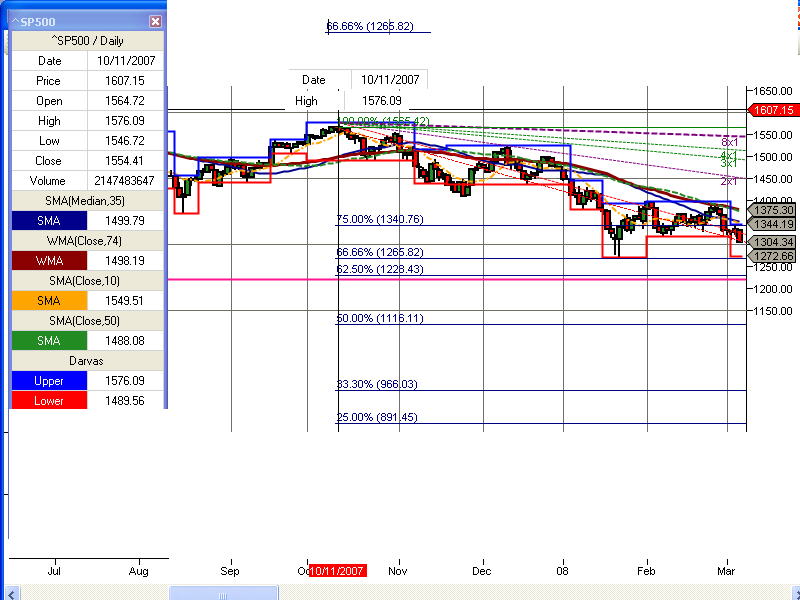Click the blue Darvas Upper swatch
The image size is (800, 600).
(x=49, y=381)
